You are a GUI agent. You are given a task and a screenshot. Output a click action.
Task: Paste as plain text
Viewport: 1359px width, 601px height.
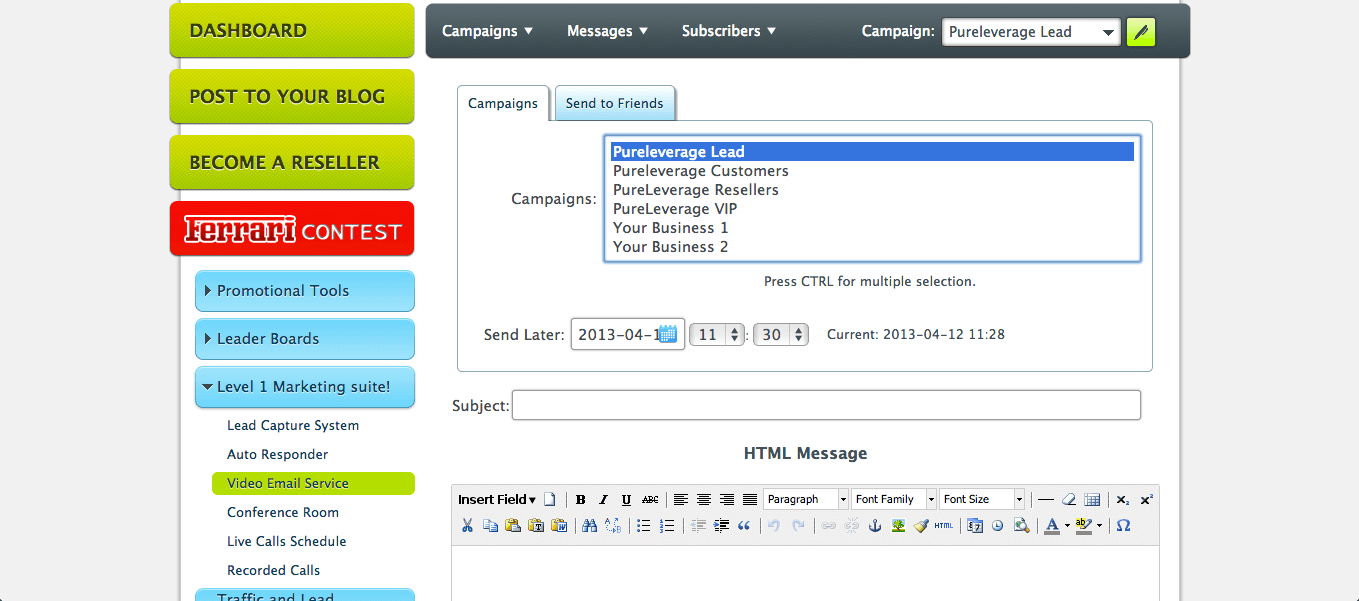pyautogui.click(x=536, y=525)
